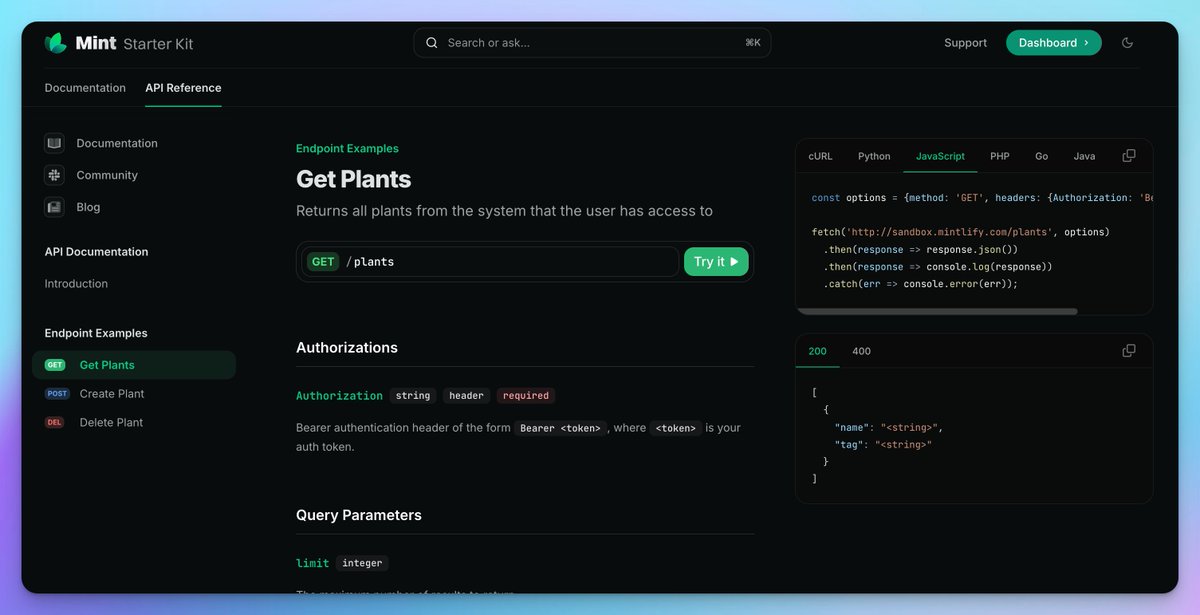Click the Authorizations section heading
Viewport: 1200px width, 615px height.
(x=347, y=348)
